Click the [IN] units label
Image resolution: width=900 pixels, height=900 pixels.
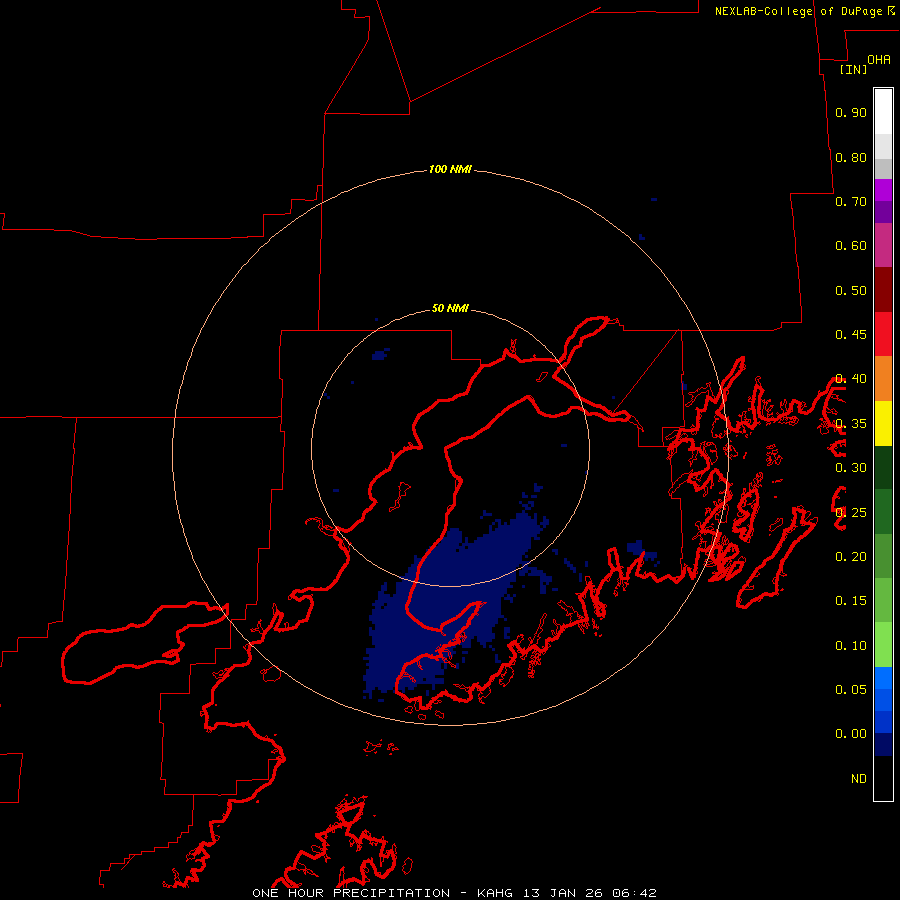point(853,69)
